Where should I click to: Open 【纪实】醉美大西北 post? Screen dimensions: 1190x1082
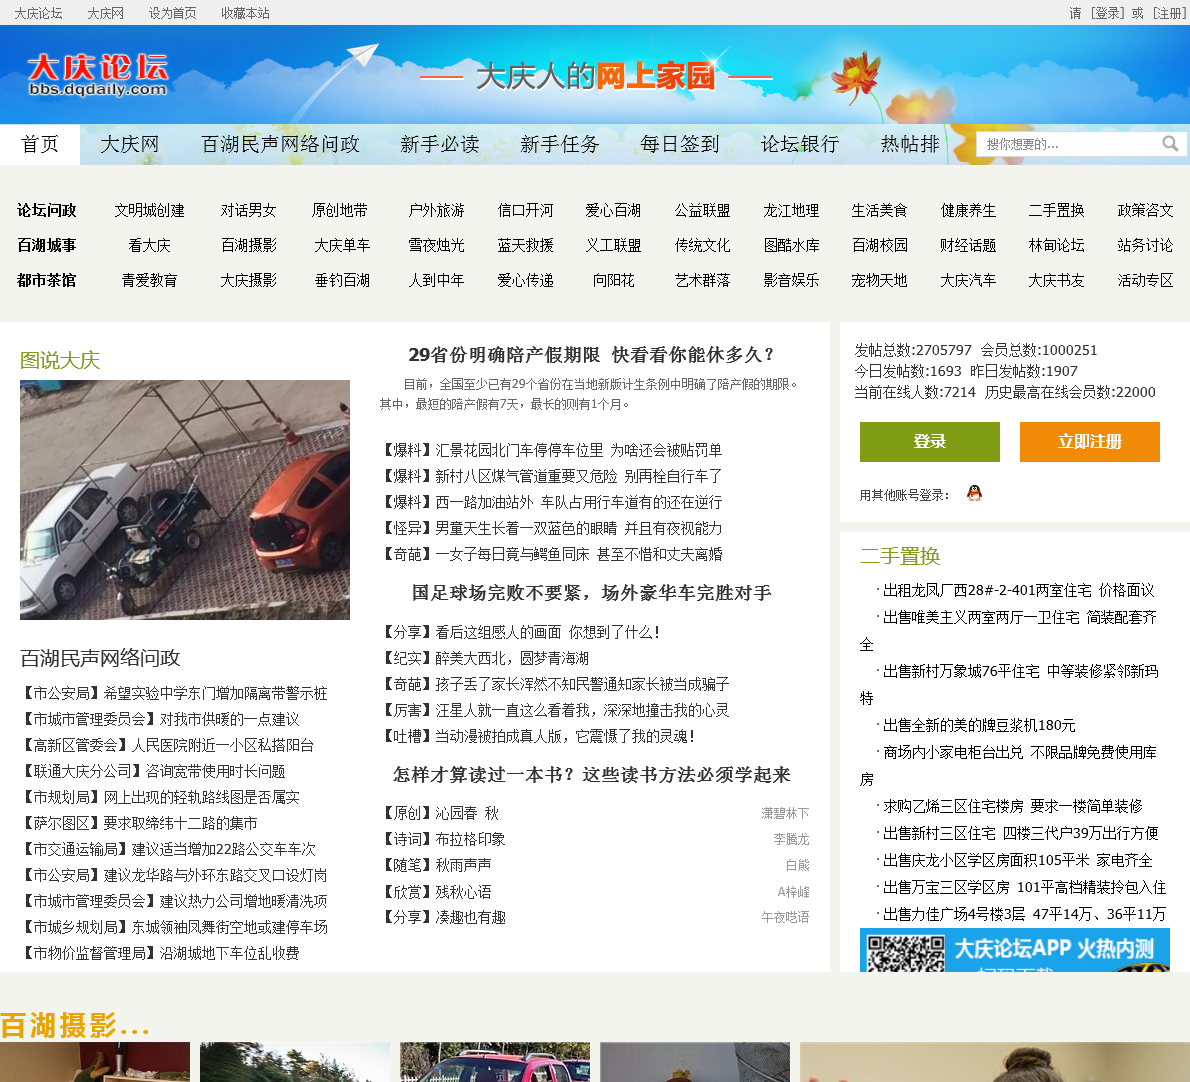(x=484, y=658)
